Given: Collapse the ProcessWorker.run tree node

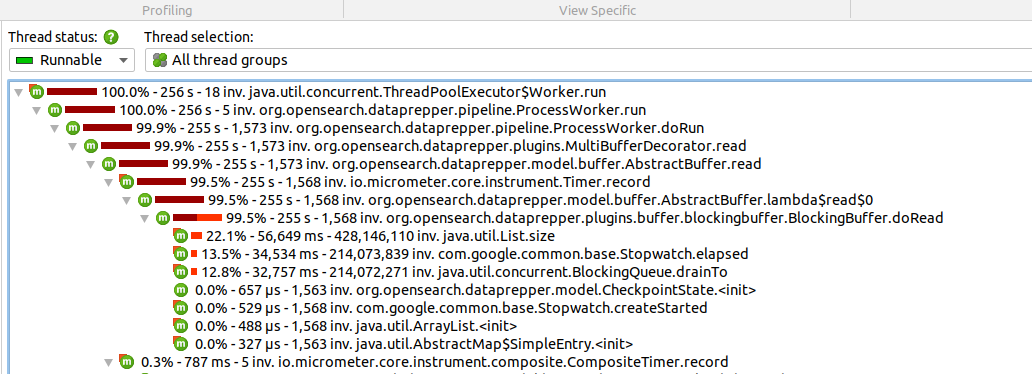Looking at the screenshot, I should click(37, 110).
